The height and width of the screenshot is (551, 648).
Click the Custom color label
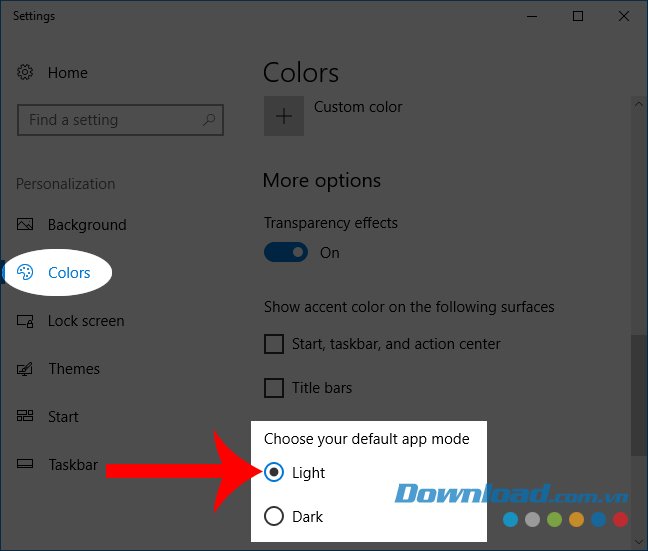click(358, 107)
